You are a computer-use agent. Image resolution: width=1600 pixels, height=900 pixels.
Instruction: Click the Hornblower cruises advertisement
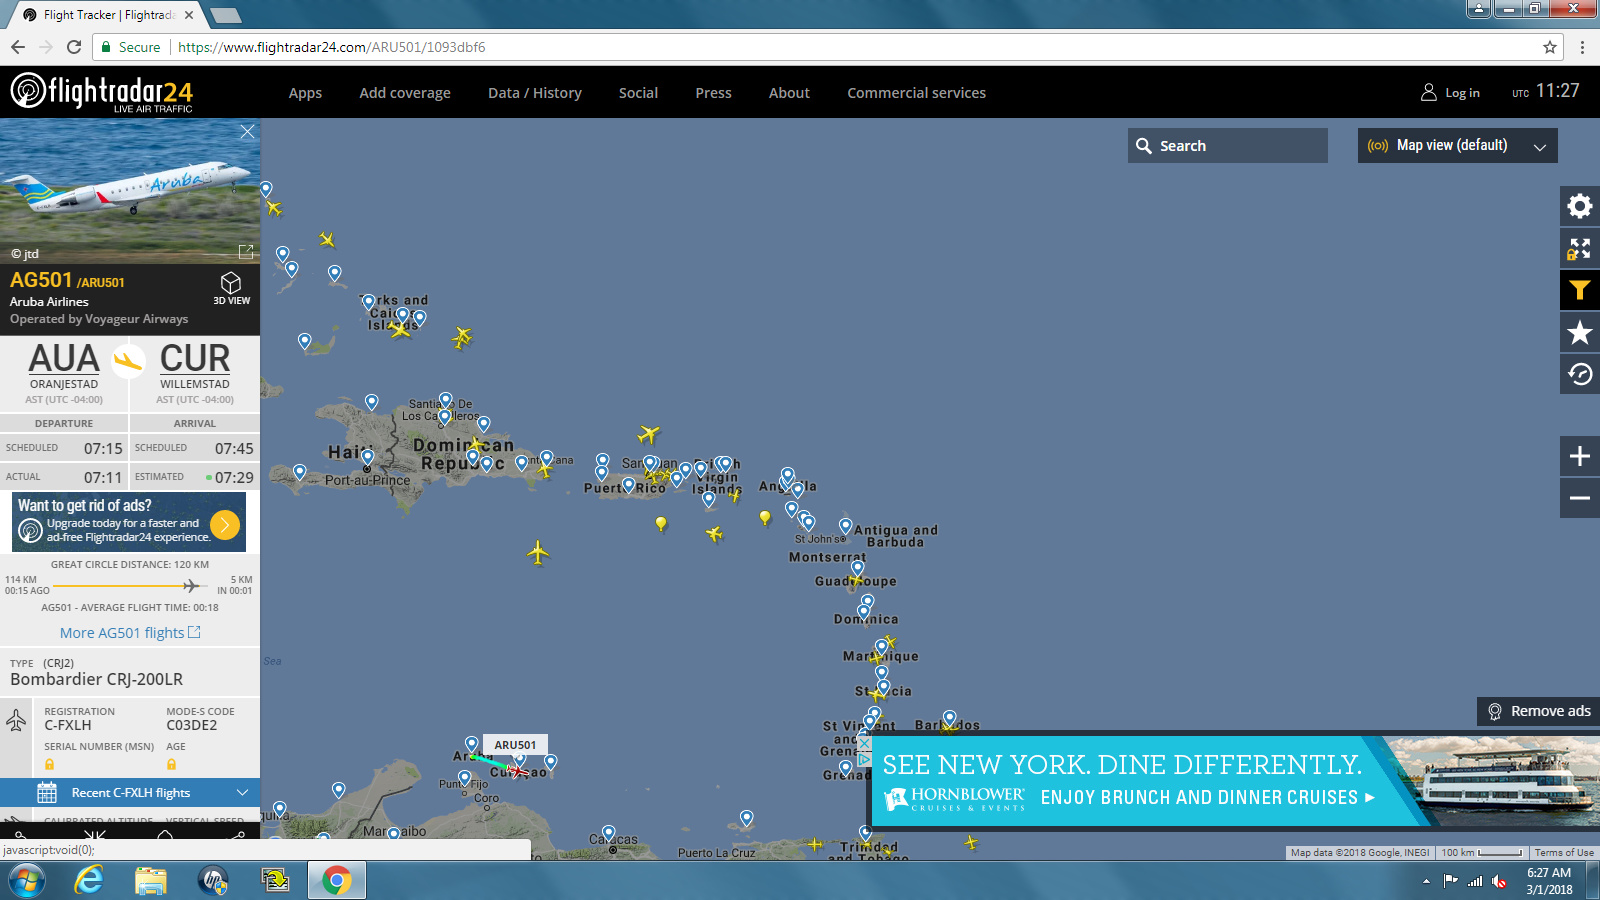(1236, 781)
